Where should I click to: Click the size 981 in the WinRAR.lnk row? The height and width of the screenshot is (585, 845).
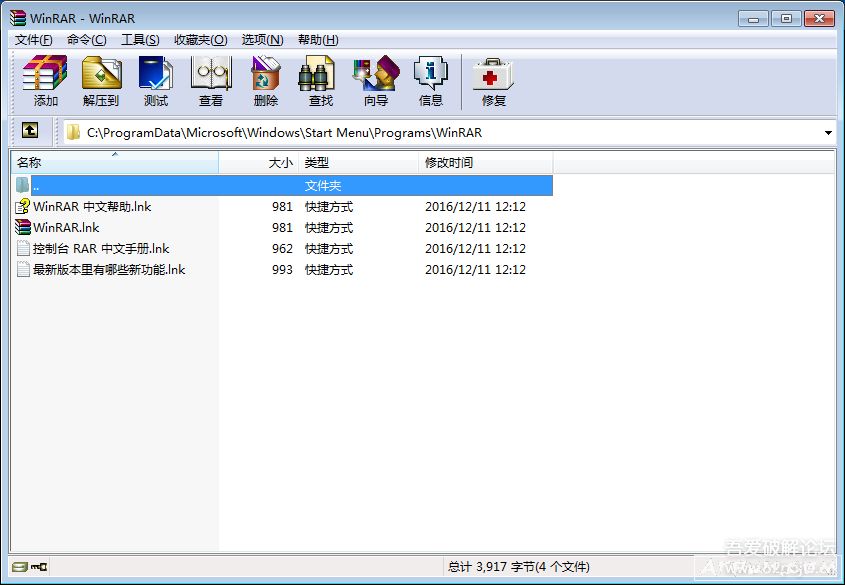click(x=282, y=227)
